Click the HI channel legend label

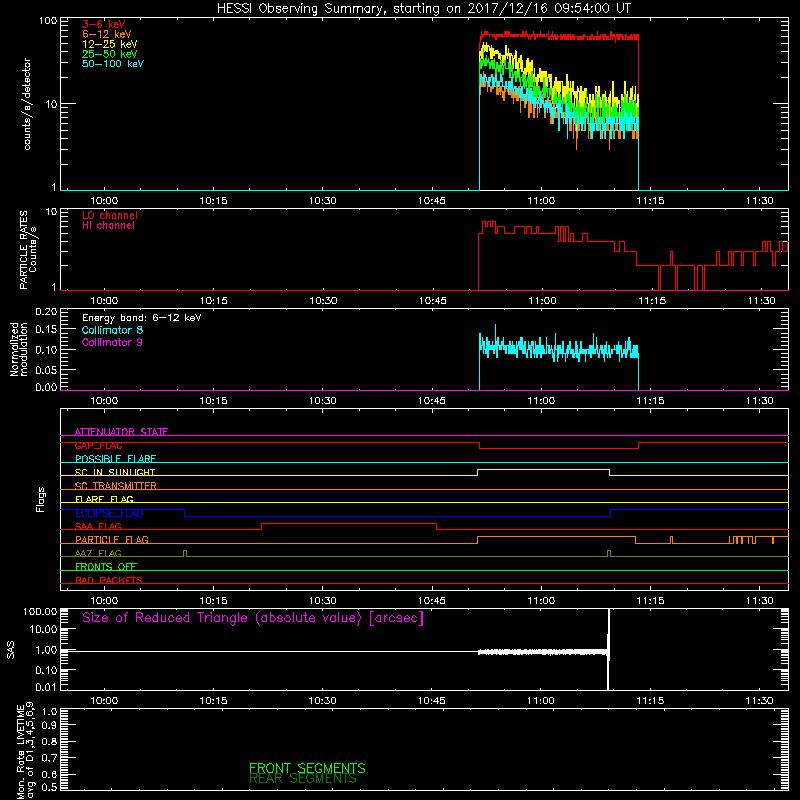pyautogui.click(x=108, y=226)
